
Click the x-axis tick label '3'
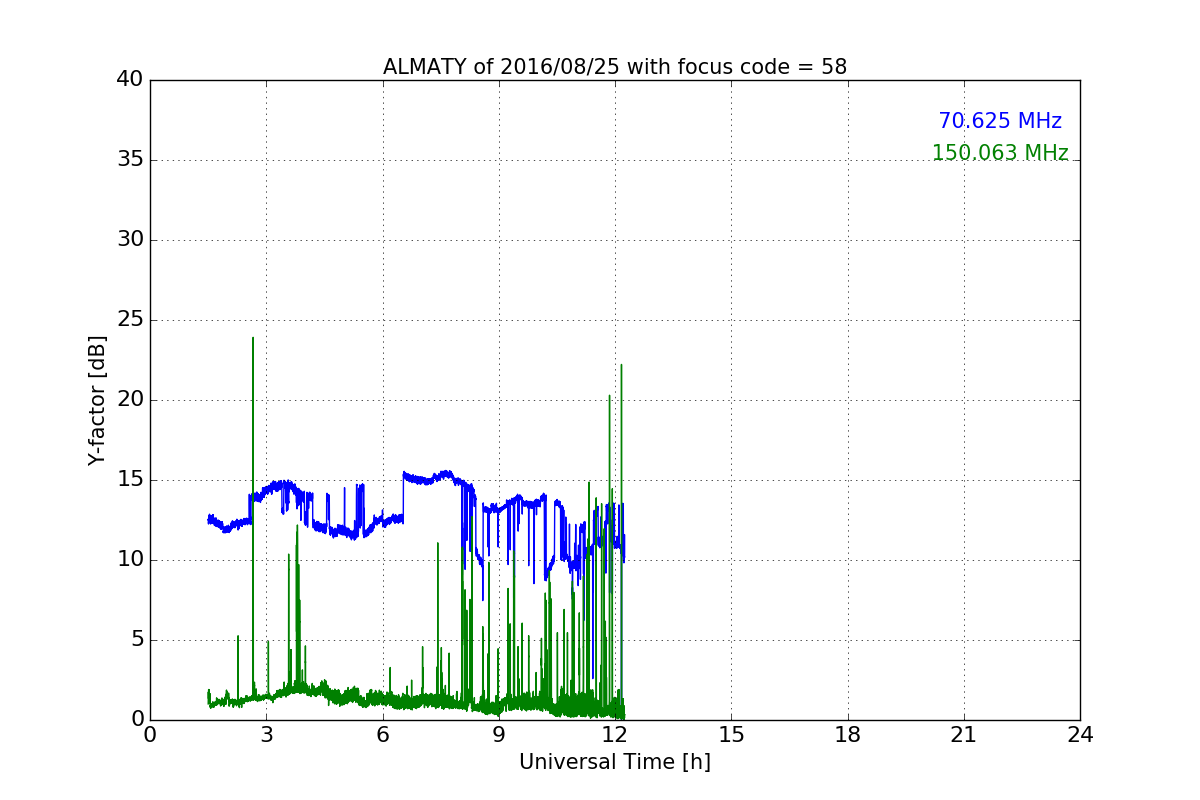tap(266, 735)
